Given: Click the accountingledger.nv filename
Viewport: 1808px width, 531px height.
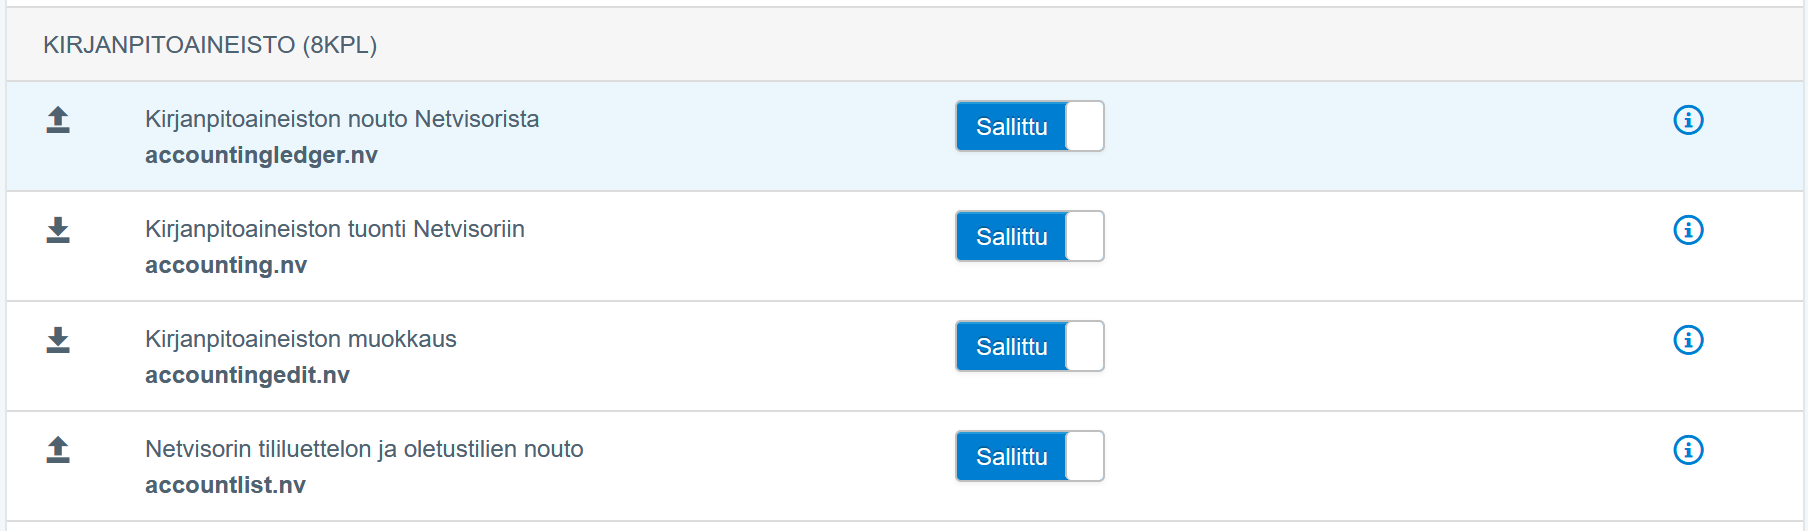Looking at the screenshot, I should 261,155.
